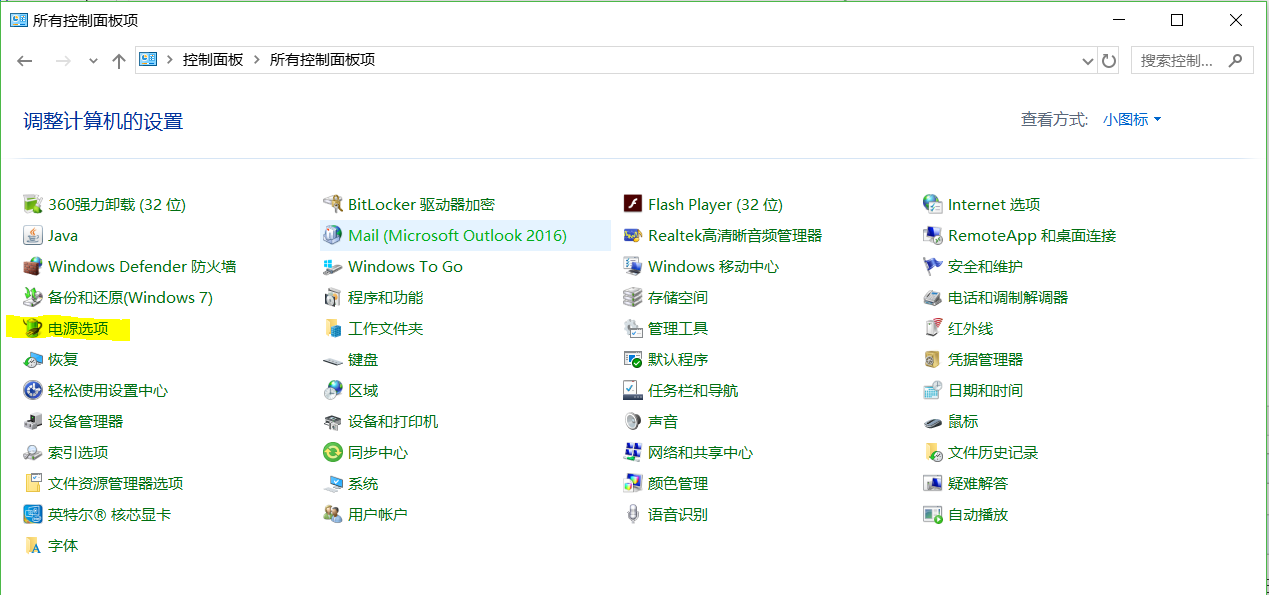Open 任务栏和导航 link
Screen dimensions: 1269x595
pos(693,390)
